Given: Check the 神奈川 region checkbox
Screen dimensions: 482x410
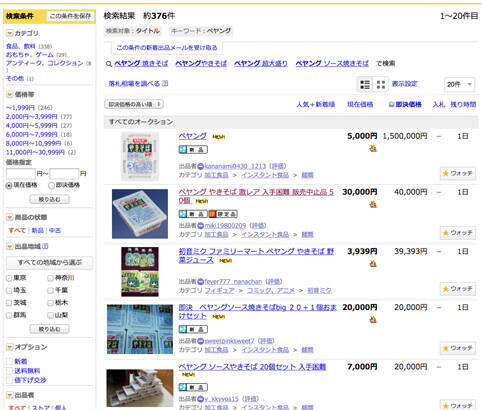Looking at the screenshot, I should coord(50,278).
